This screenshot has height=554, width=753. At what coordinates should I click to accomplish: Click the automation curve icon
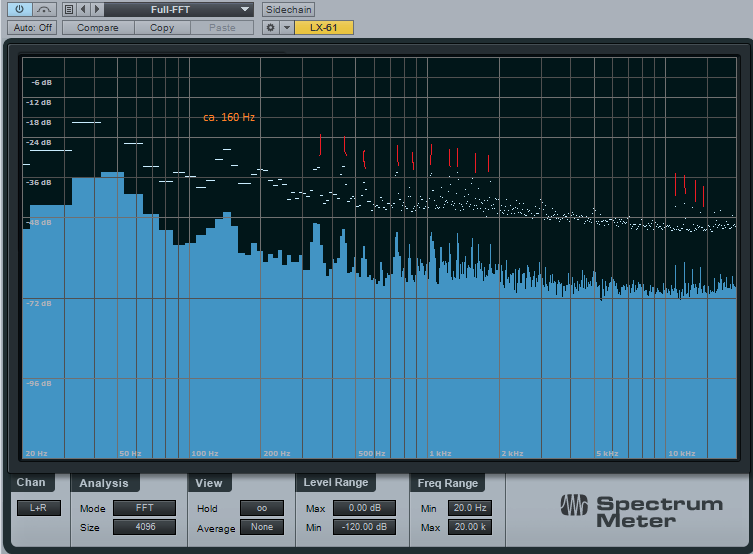tap(44, 9)
